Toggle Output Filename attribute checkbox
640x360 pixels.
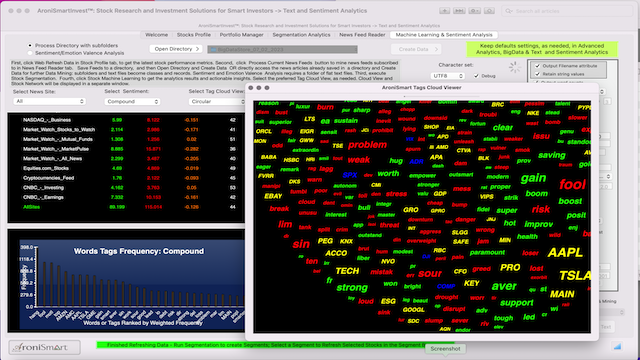(x=538, y=66)
